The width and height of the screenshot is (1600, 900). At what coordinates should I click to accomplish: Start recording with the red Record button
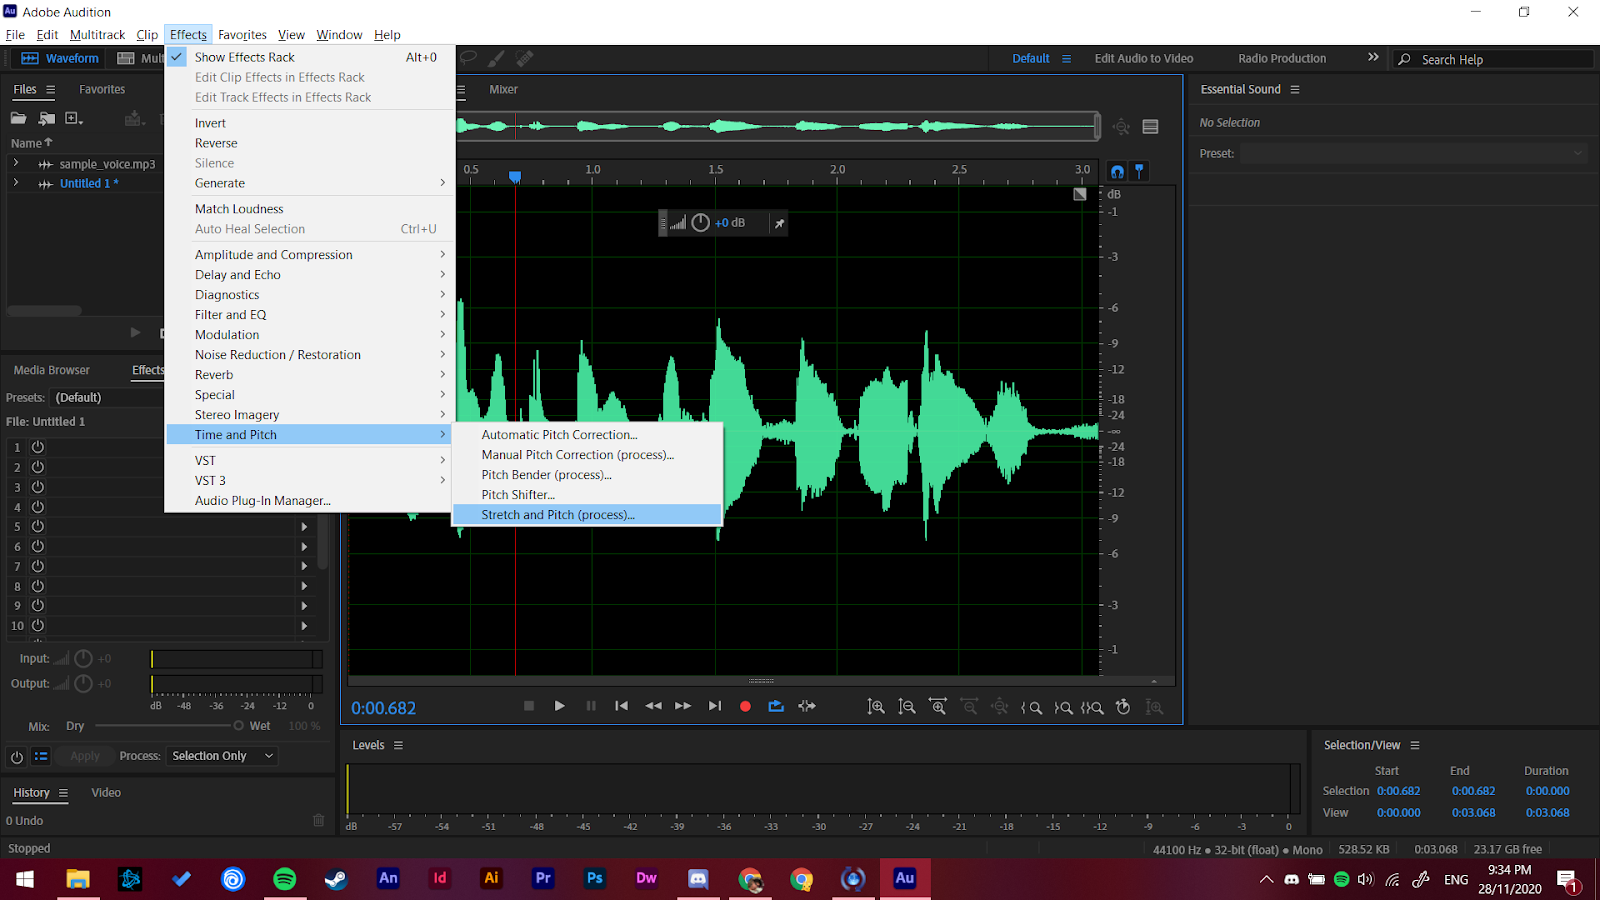pyautogui.click(x=745, y=706)
